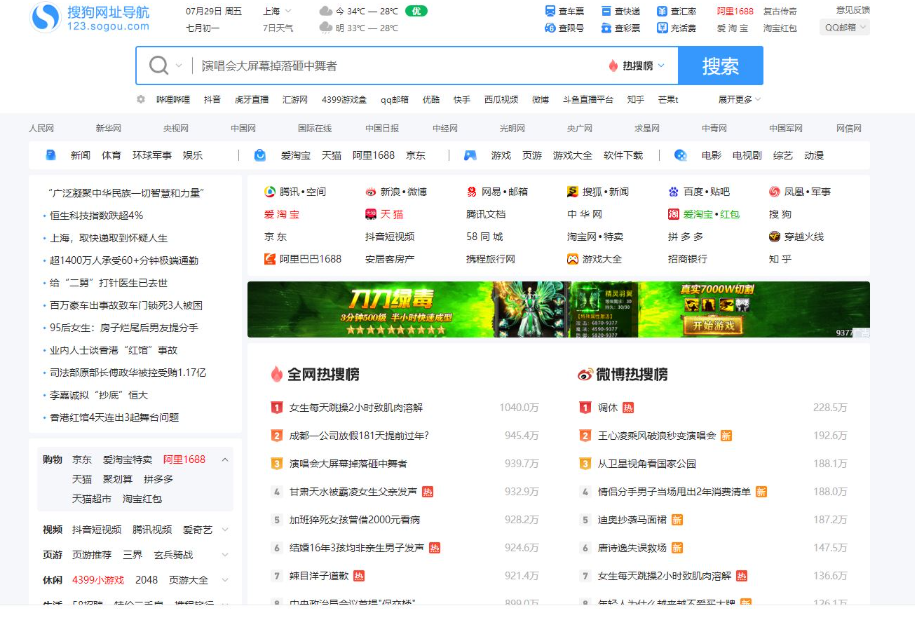Viewport: 915px width, 629px height.
Task: Open the 人民网 news site tab
Action: [41, 129]
